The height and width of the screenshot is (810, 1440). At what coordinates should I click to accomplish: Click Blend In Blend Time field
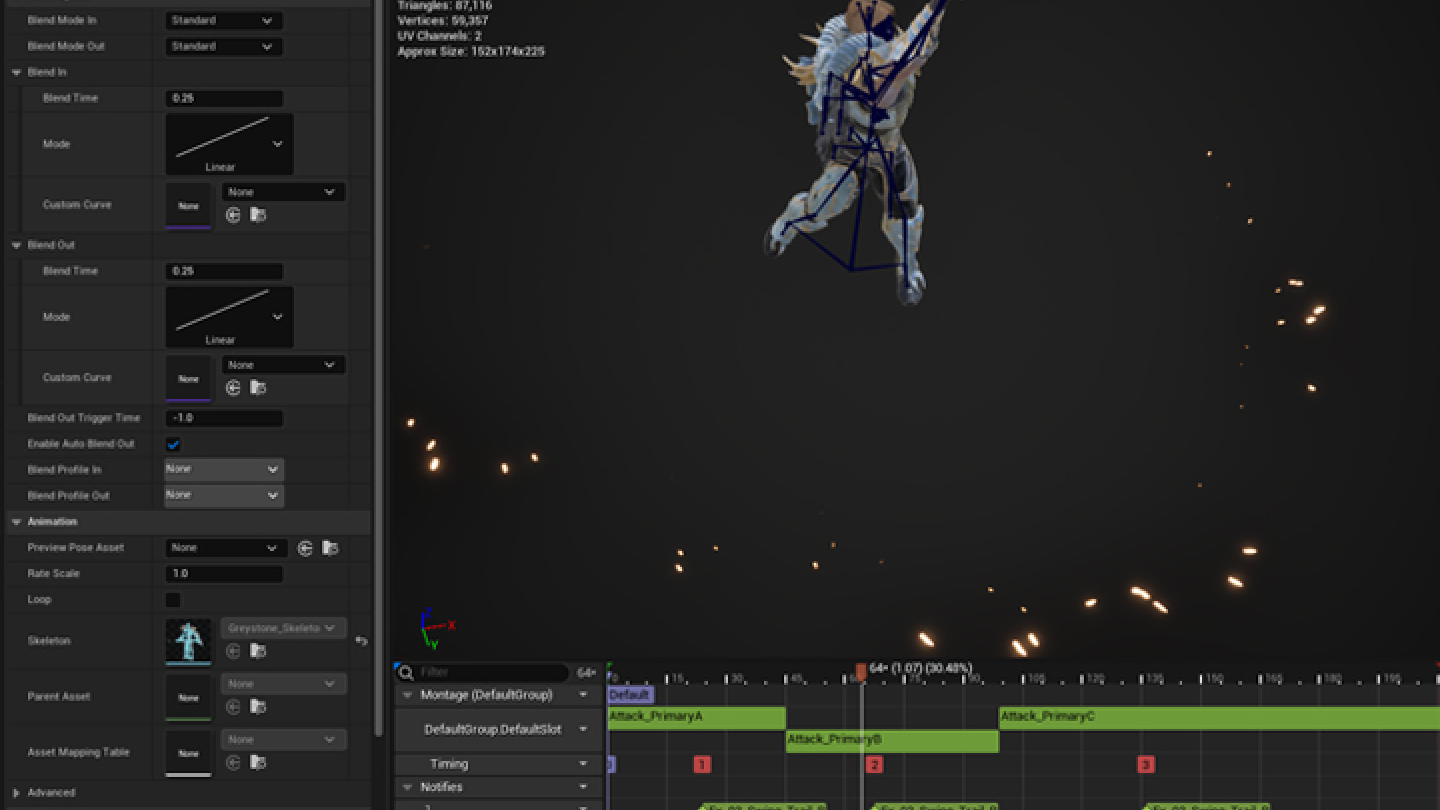(224, 98)
